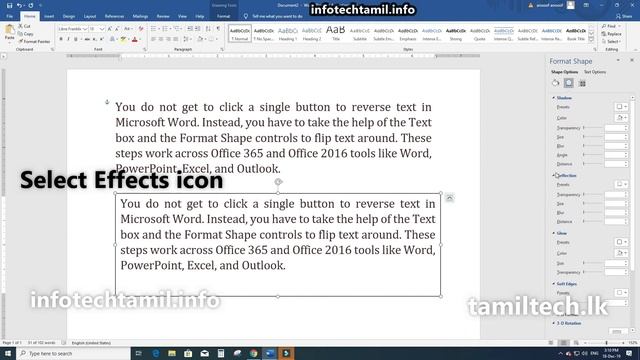The image size is (640, 360).
Task: Click Text Options in Format Shape pane
Action: [595, 72]
